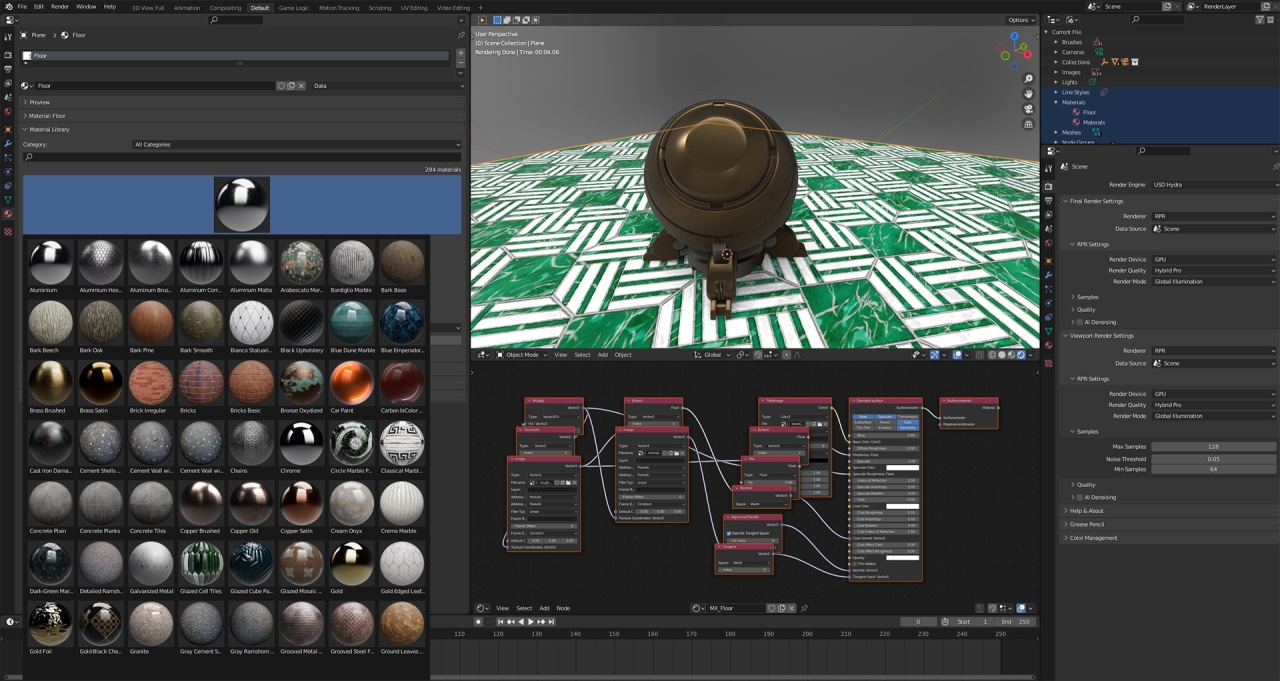Click the white color swatch in Standard Surface node
This screenshot has height=681, width=1280.
coord(900,468)
